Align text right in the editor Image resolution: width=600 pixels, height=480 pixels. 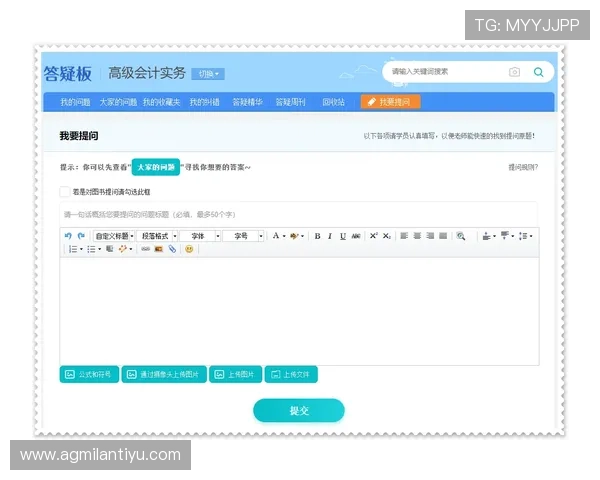coord(430,236)
